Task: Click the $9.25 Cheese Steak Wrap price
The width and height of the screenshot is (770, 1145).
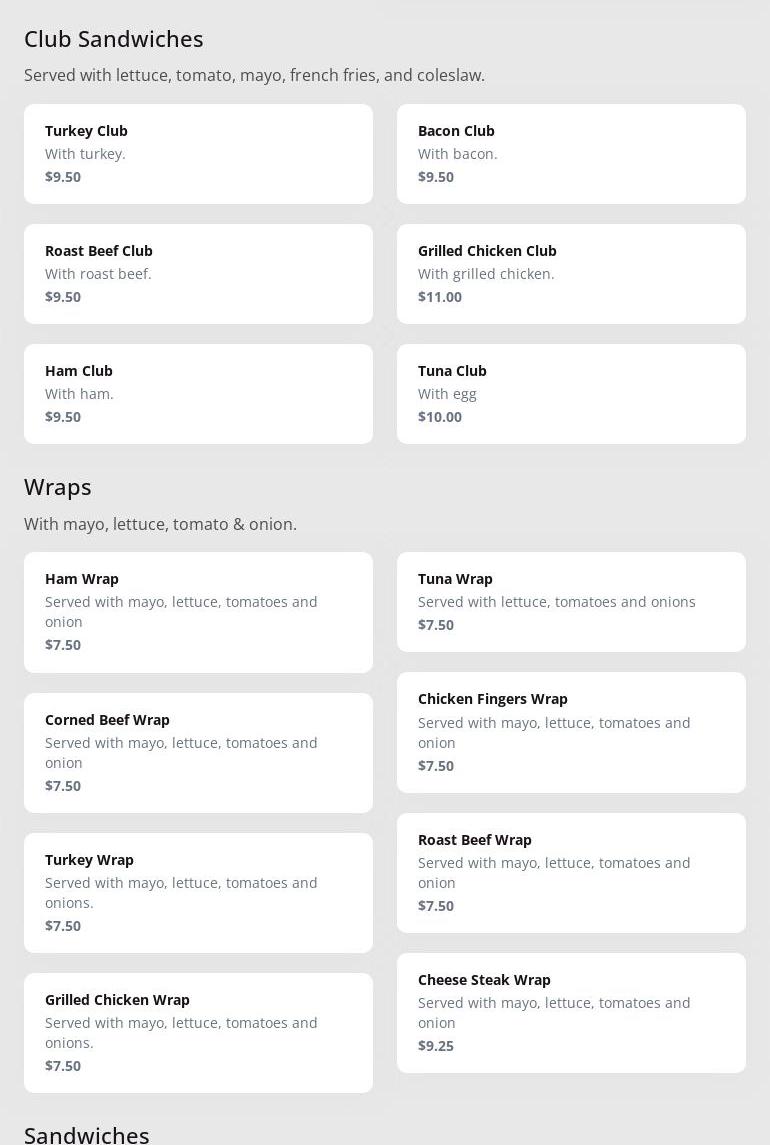Action: click(x=436, y=1046)
